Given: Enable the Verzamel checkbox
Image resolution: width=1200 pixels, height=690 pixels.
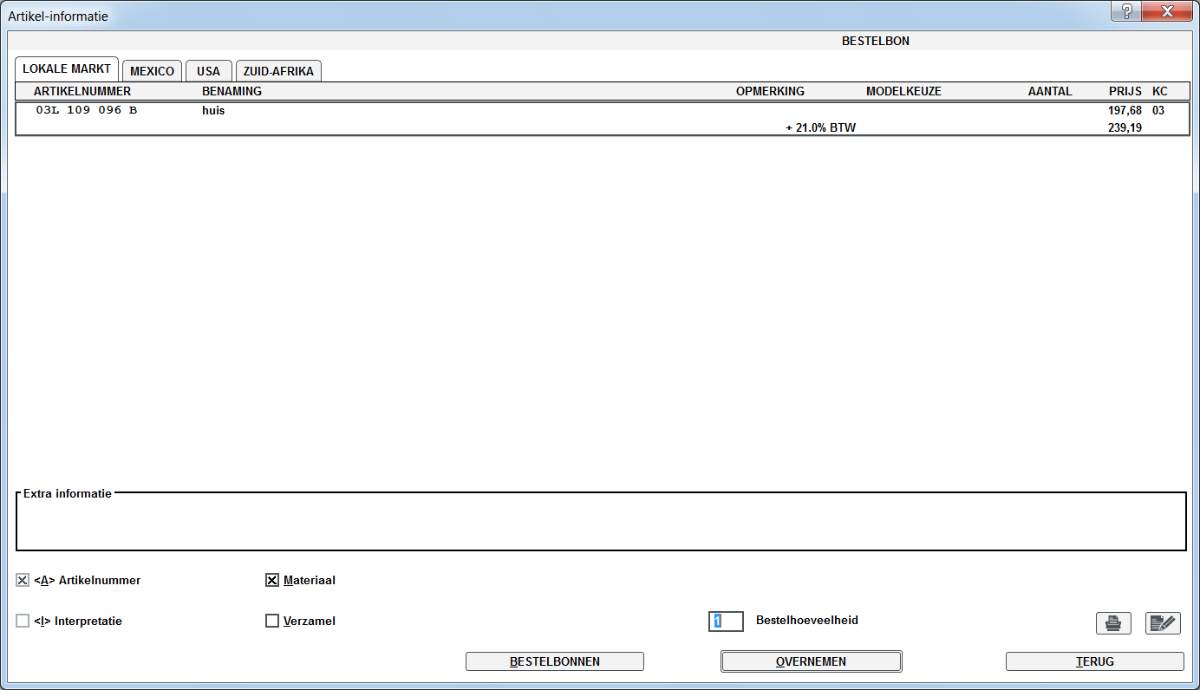Looking at the screenshot, I should (272, 621).
